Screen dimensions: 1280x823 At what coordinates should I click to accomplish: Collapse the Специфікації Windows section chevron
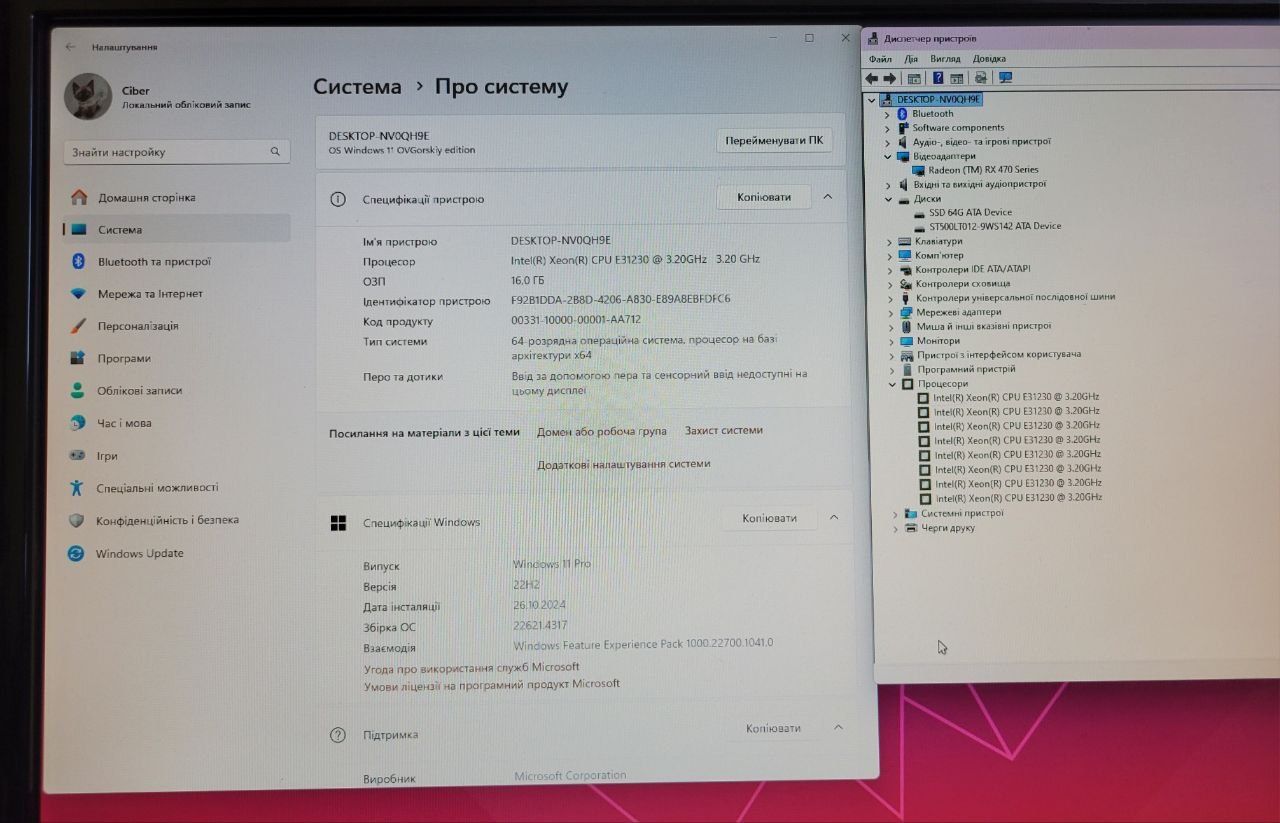click(x=834, y=518)
